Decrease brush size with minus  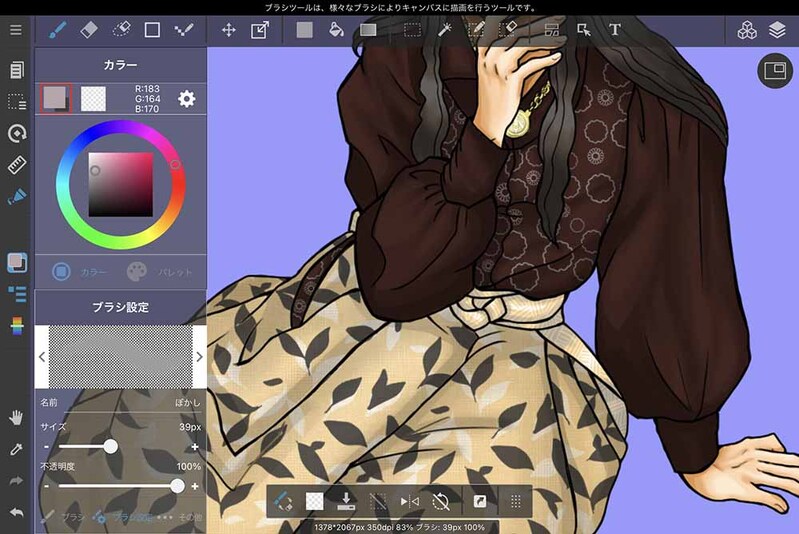point(46,447)
